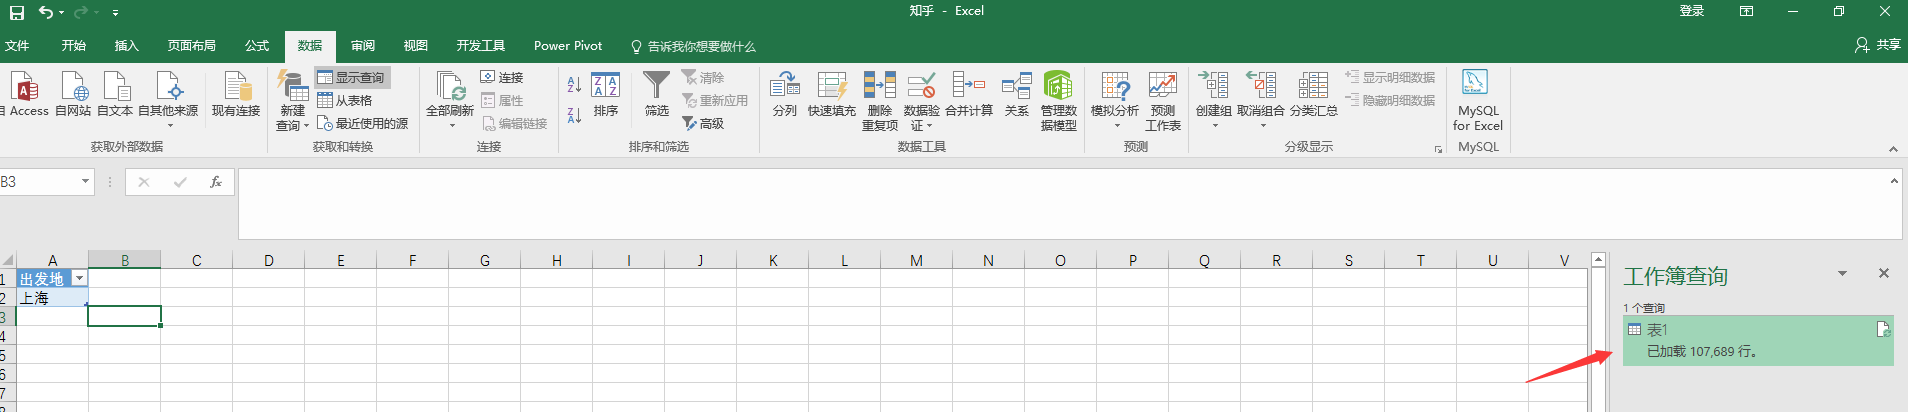Open the Sort (排序) dialog
This screenshot has width=1908, height=412.
(606, 94)
